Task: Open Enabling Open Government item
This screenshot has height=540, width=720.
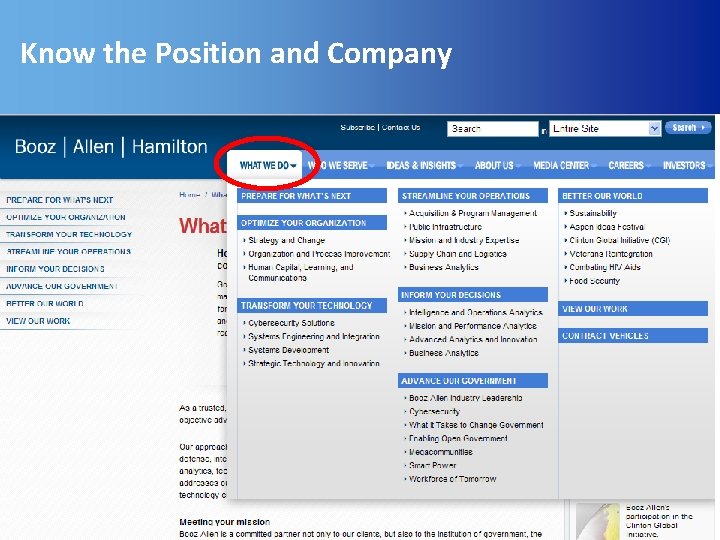Action: pos(458,439)
